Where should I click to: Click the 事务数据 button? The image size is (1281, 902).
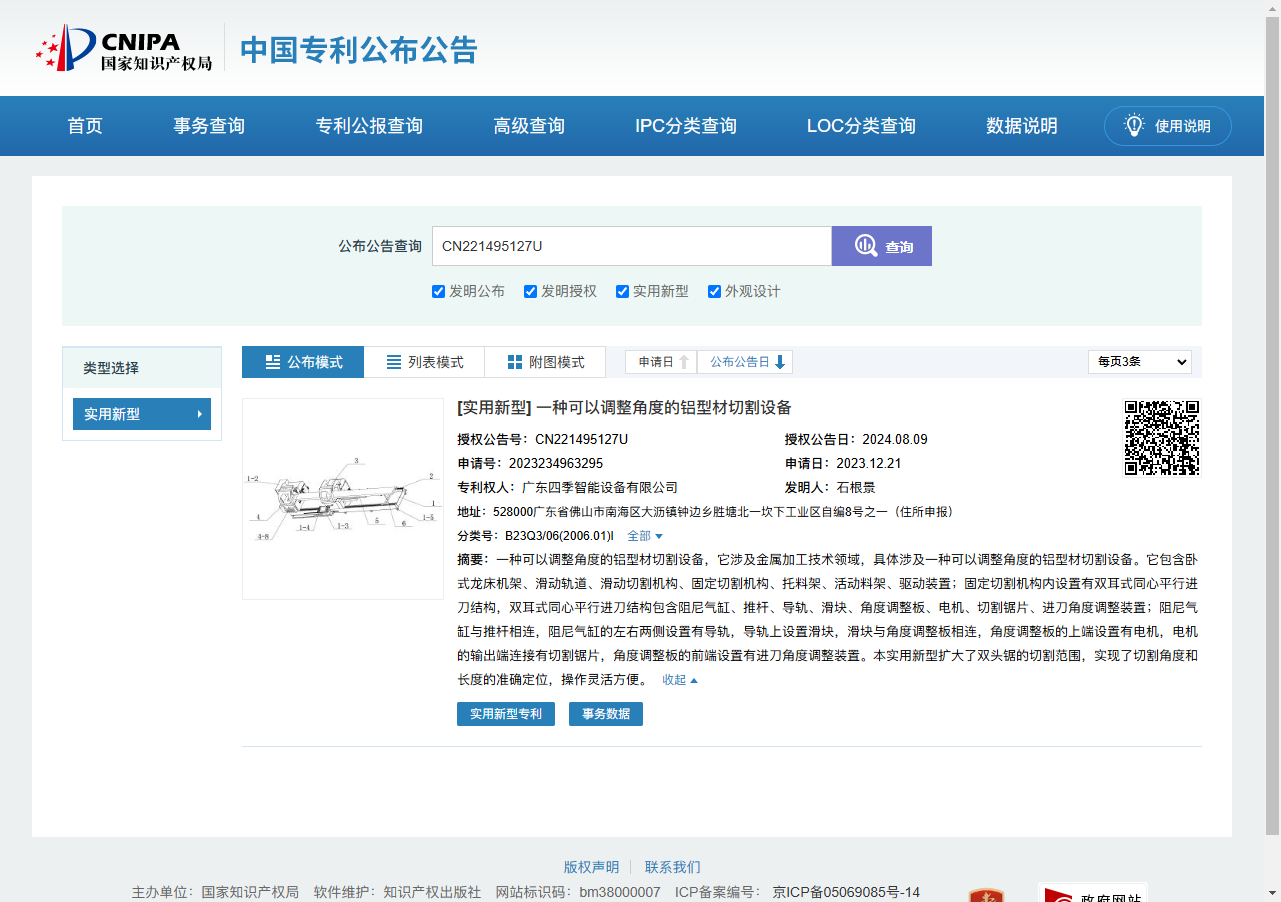605,714
